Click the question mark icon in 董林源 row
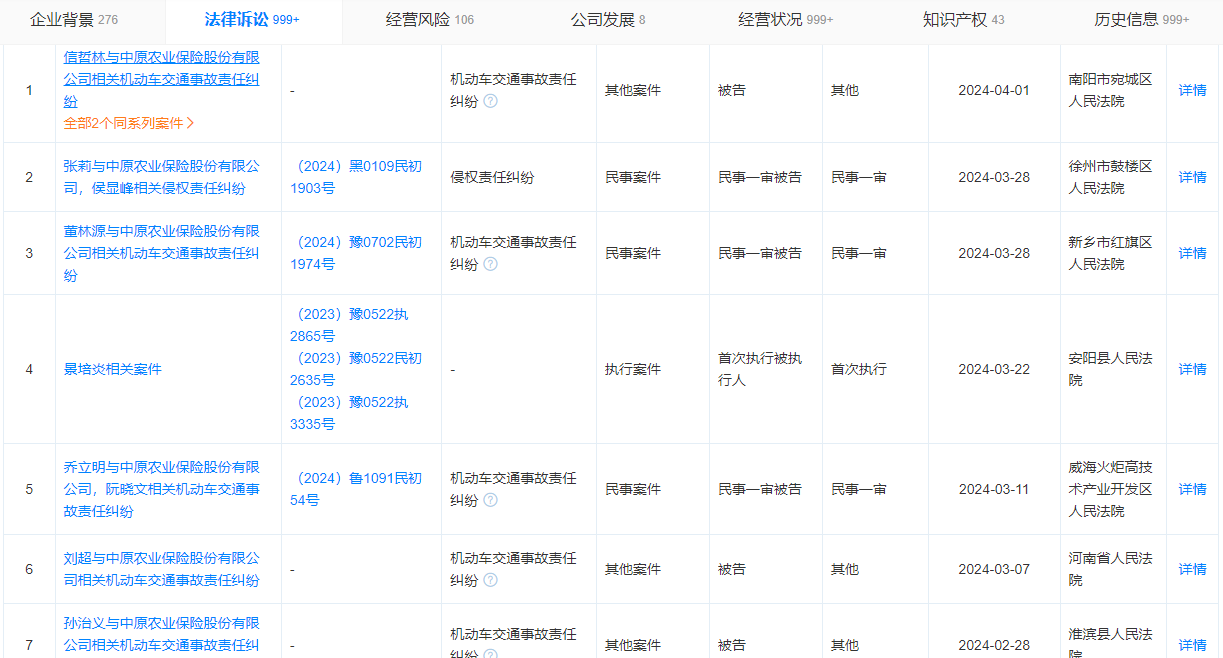Viewport: 1223px width, 658px height. pyautogui.click(x=490, y=264)
